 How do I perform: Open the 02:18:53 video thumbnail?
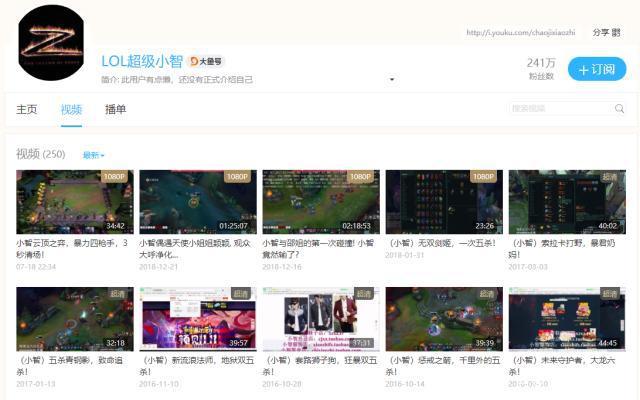point(321,202)
